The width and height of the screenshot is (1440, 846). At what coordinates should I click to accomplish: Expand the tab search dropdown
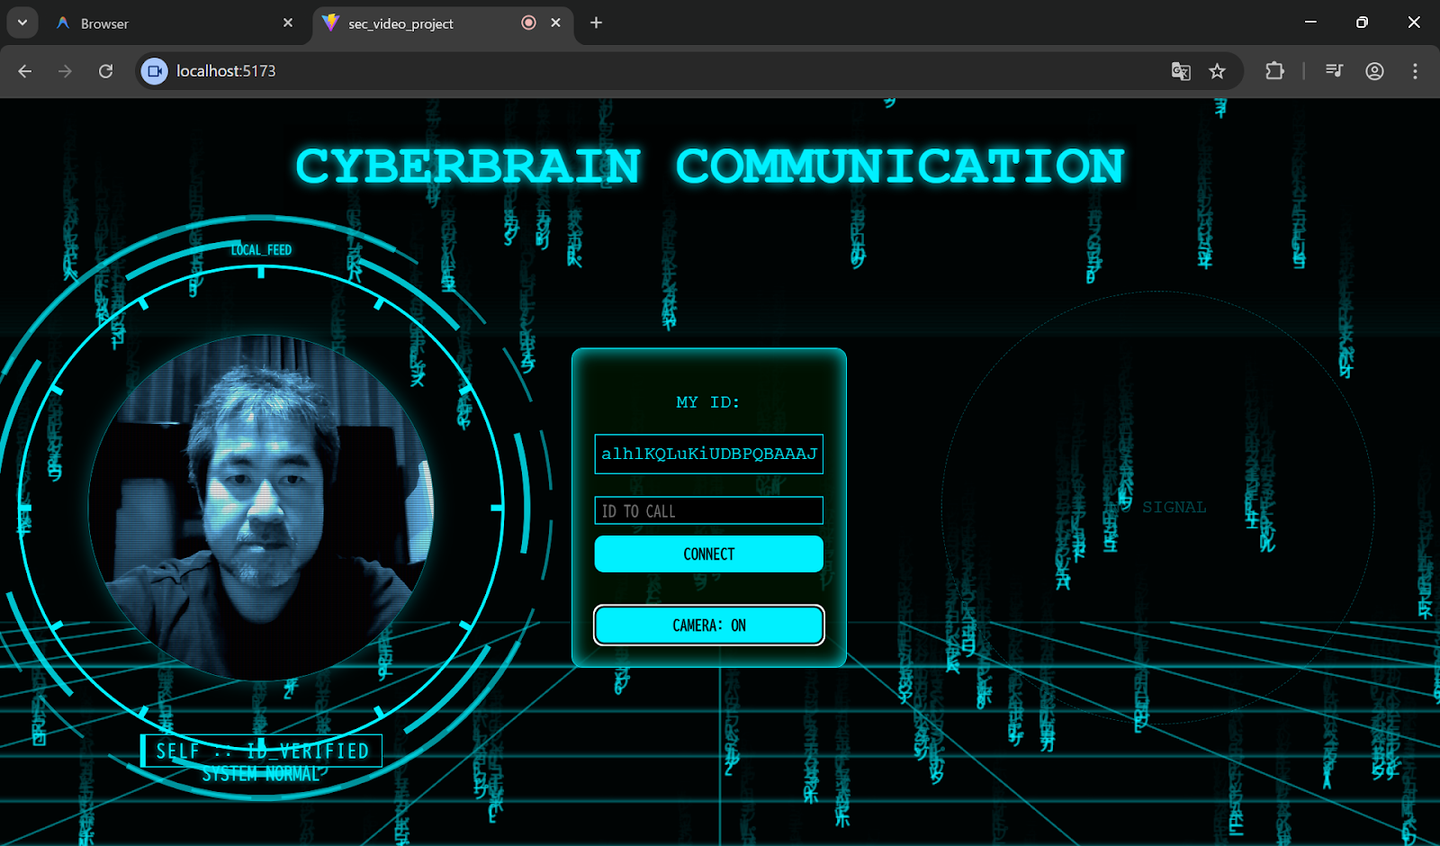coord(22,23)
